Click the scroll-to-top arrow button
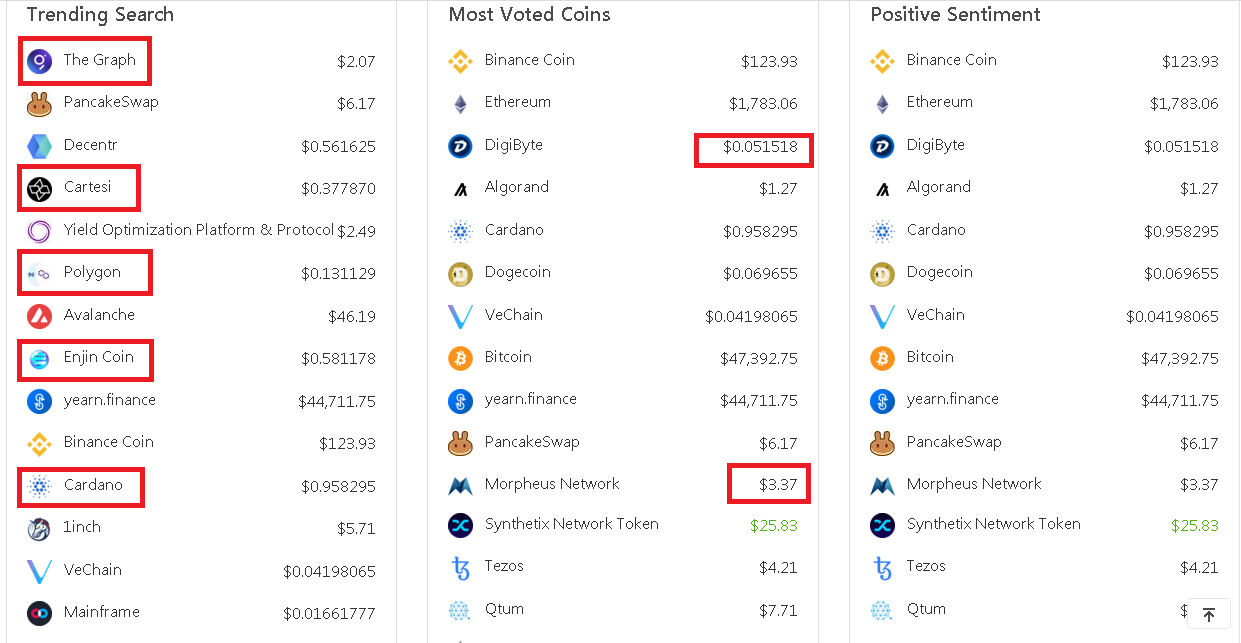Image resolution: width=1241 pixels, height=643 pixels. 1209,614
